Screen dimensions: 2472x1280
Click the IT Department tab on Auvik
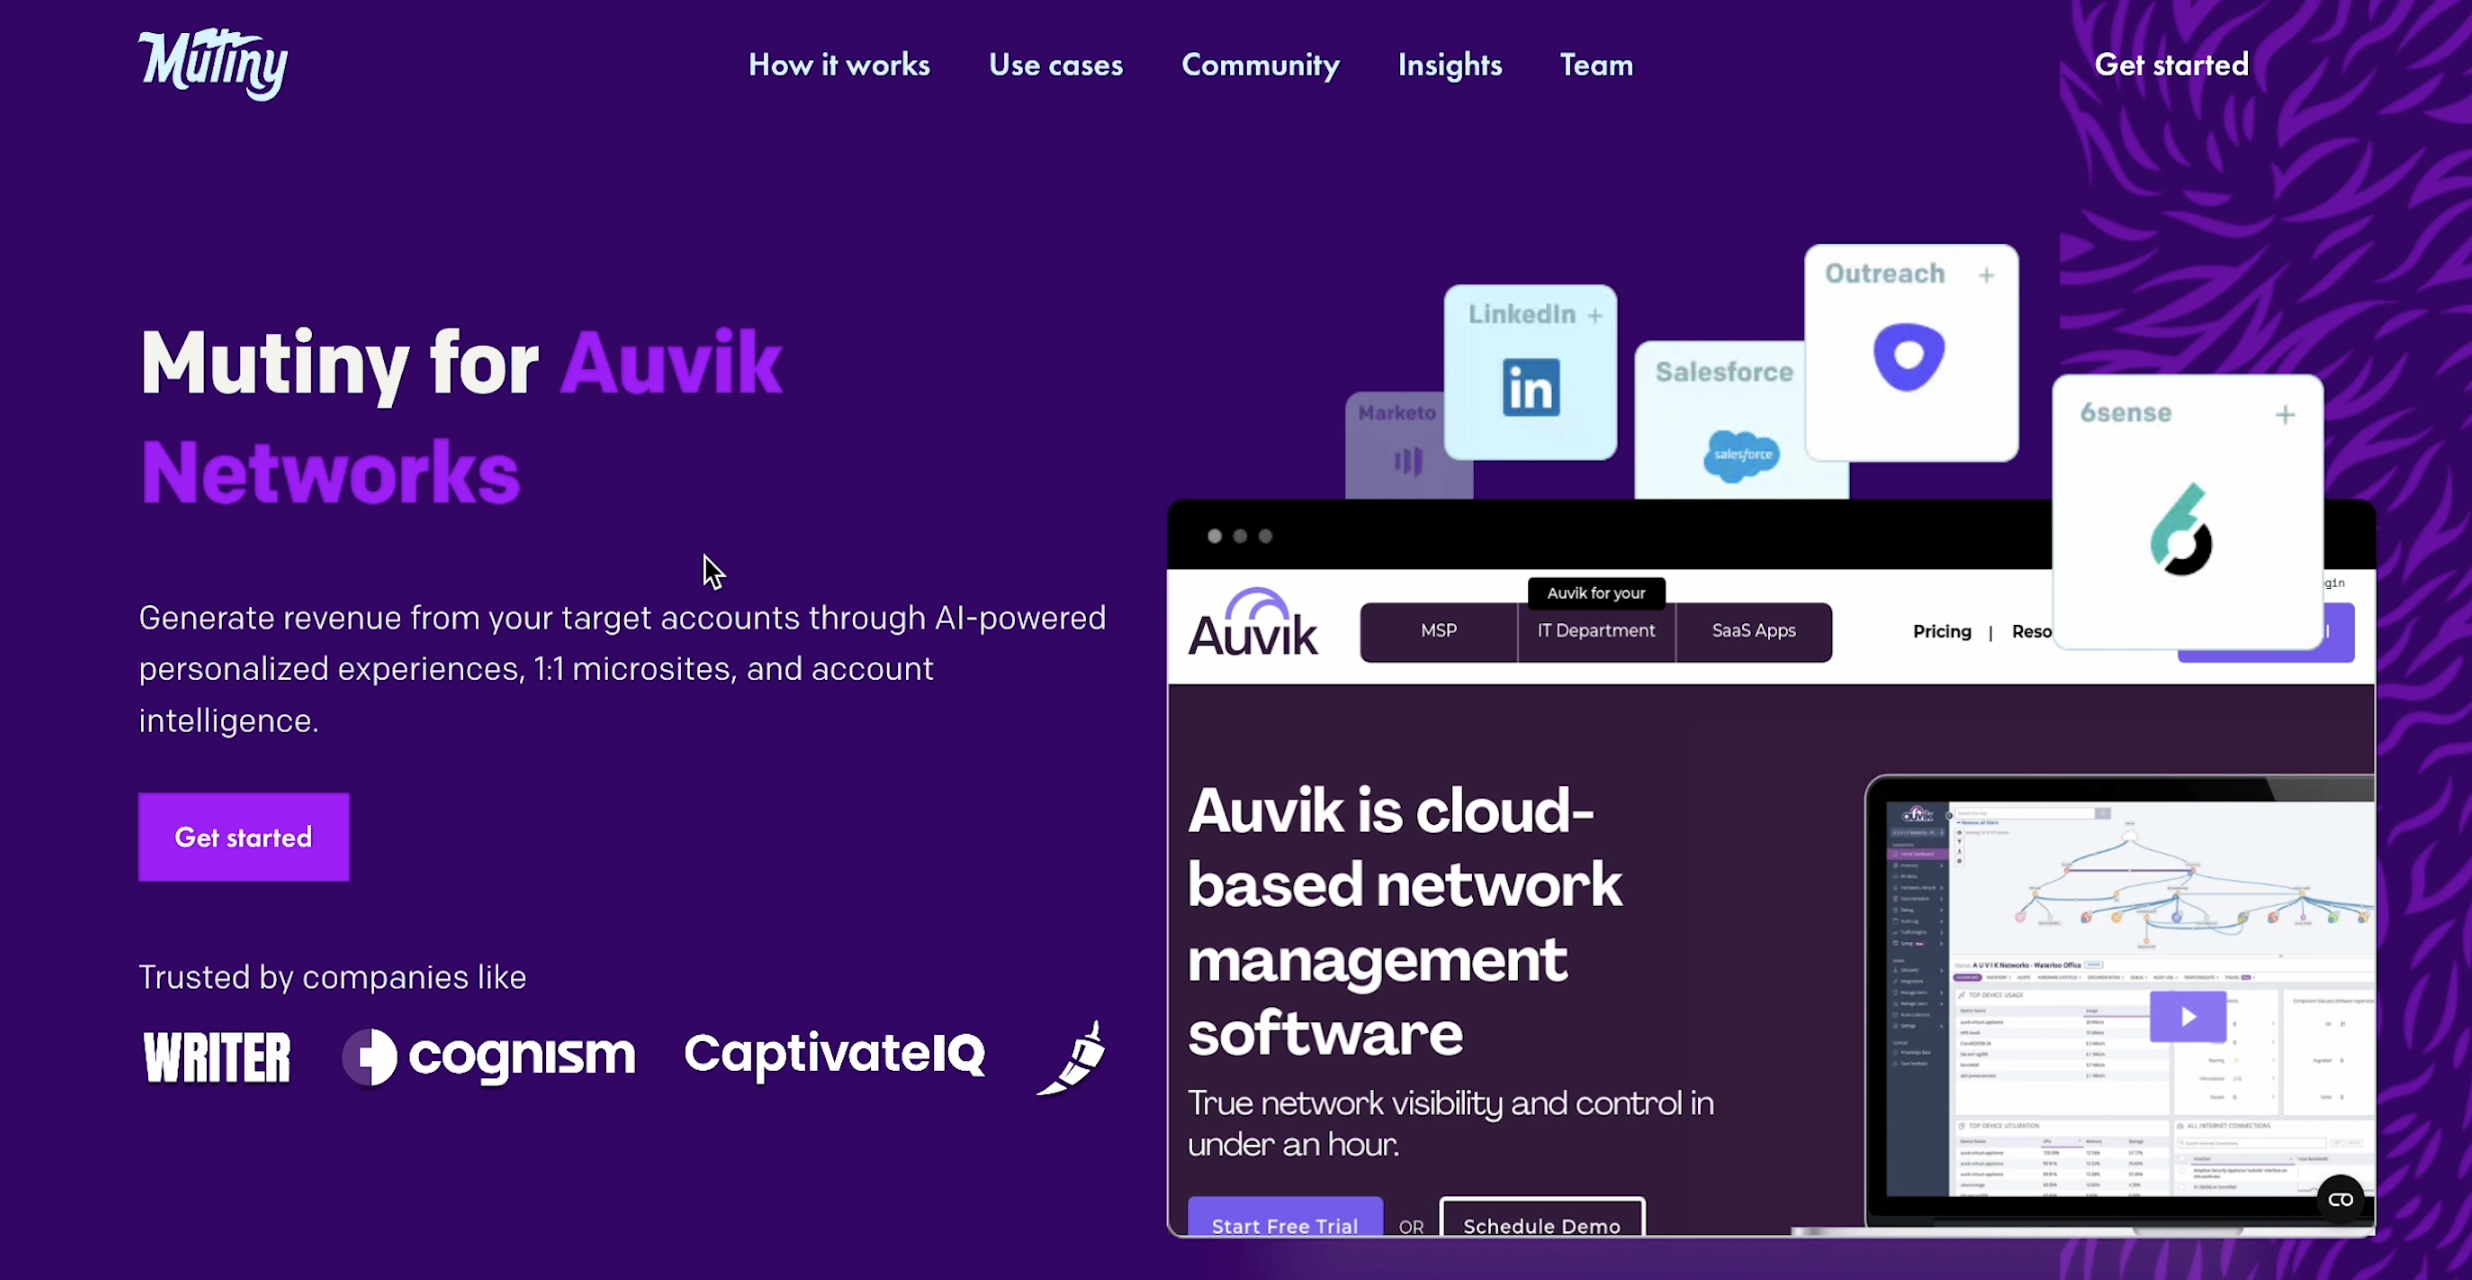(1596, 630)
